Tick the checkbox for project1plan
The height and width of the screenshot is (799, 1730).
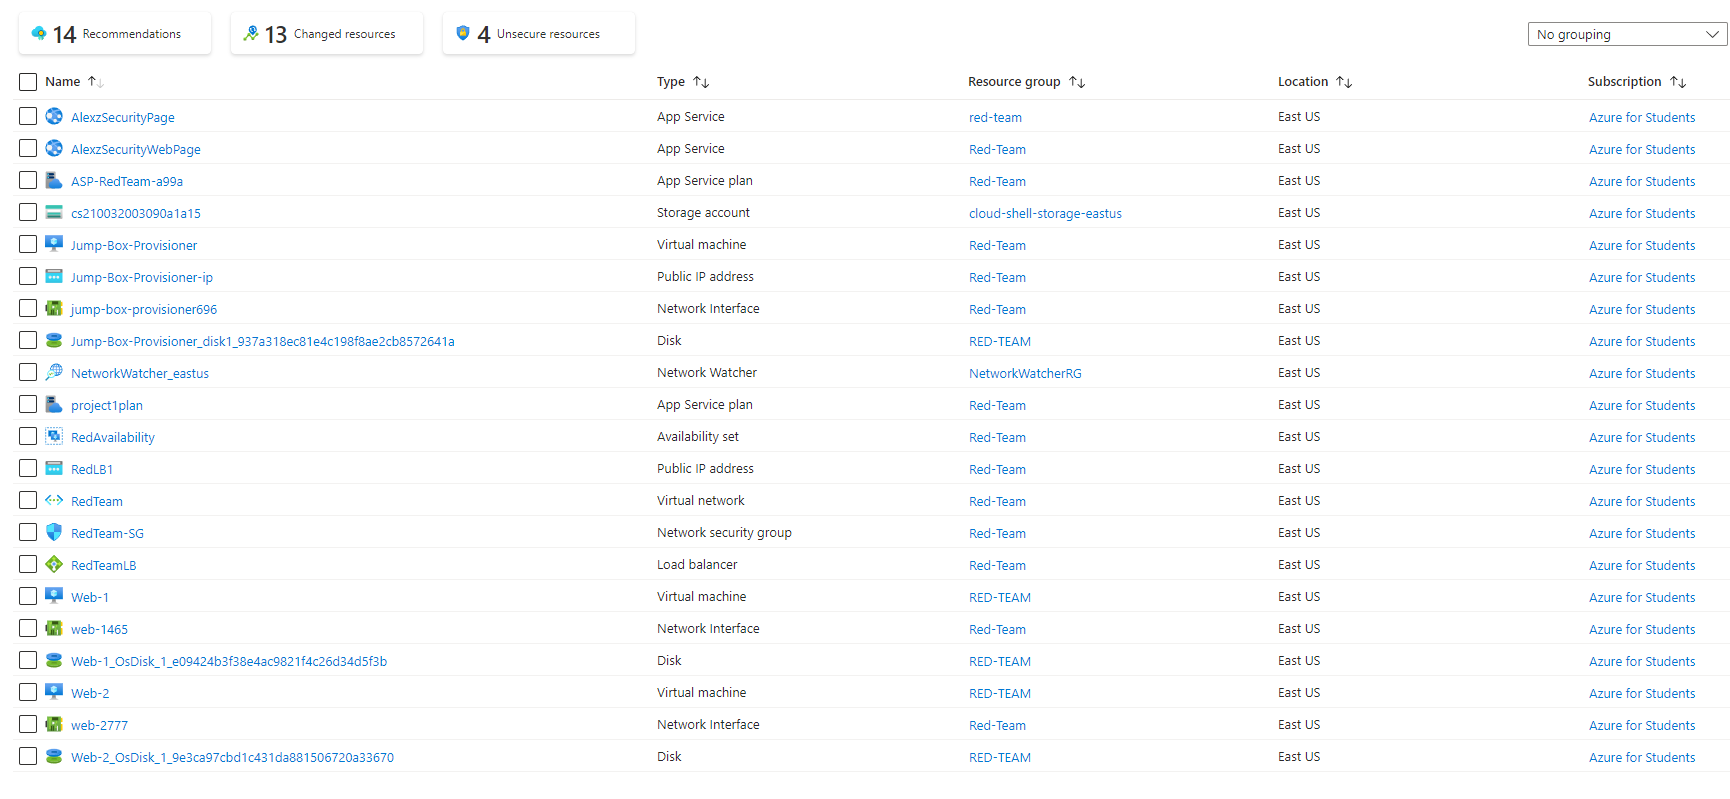(28, 404)
